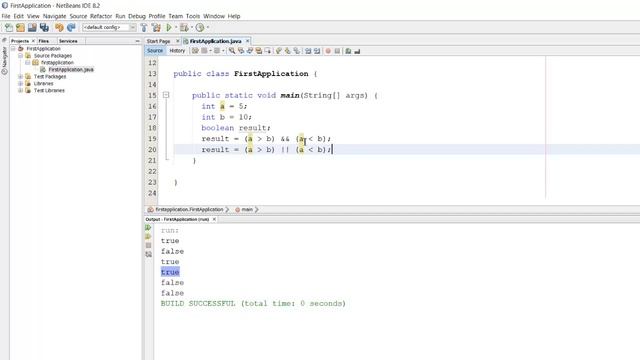Open the Navigator side panel tab

coord(4,60)
